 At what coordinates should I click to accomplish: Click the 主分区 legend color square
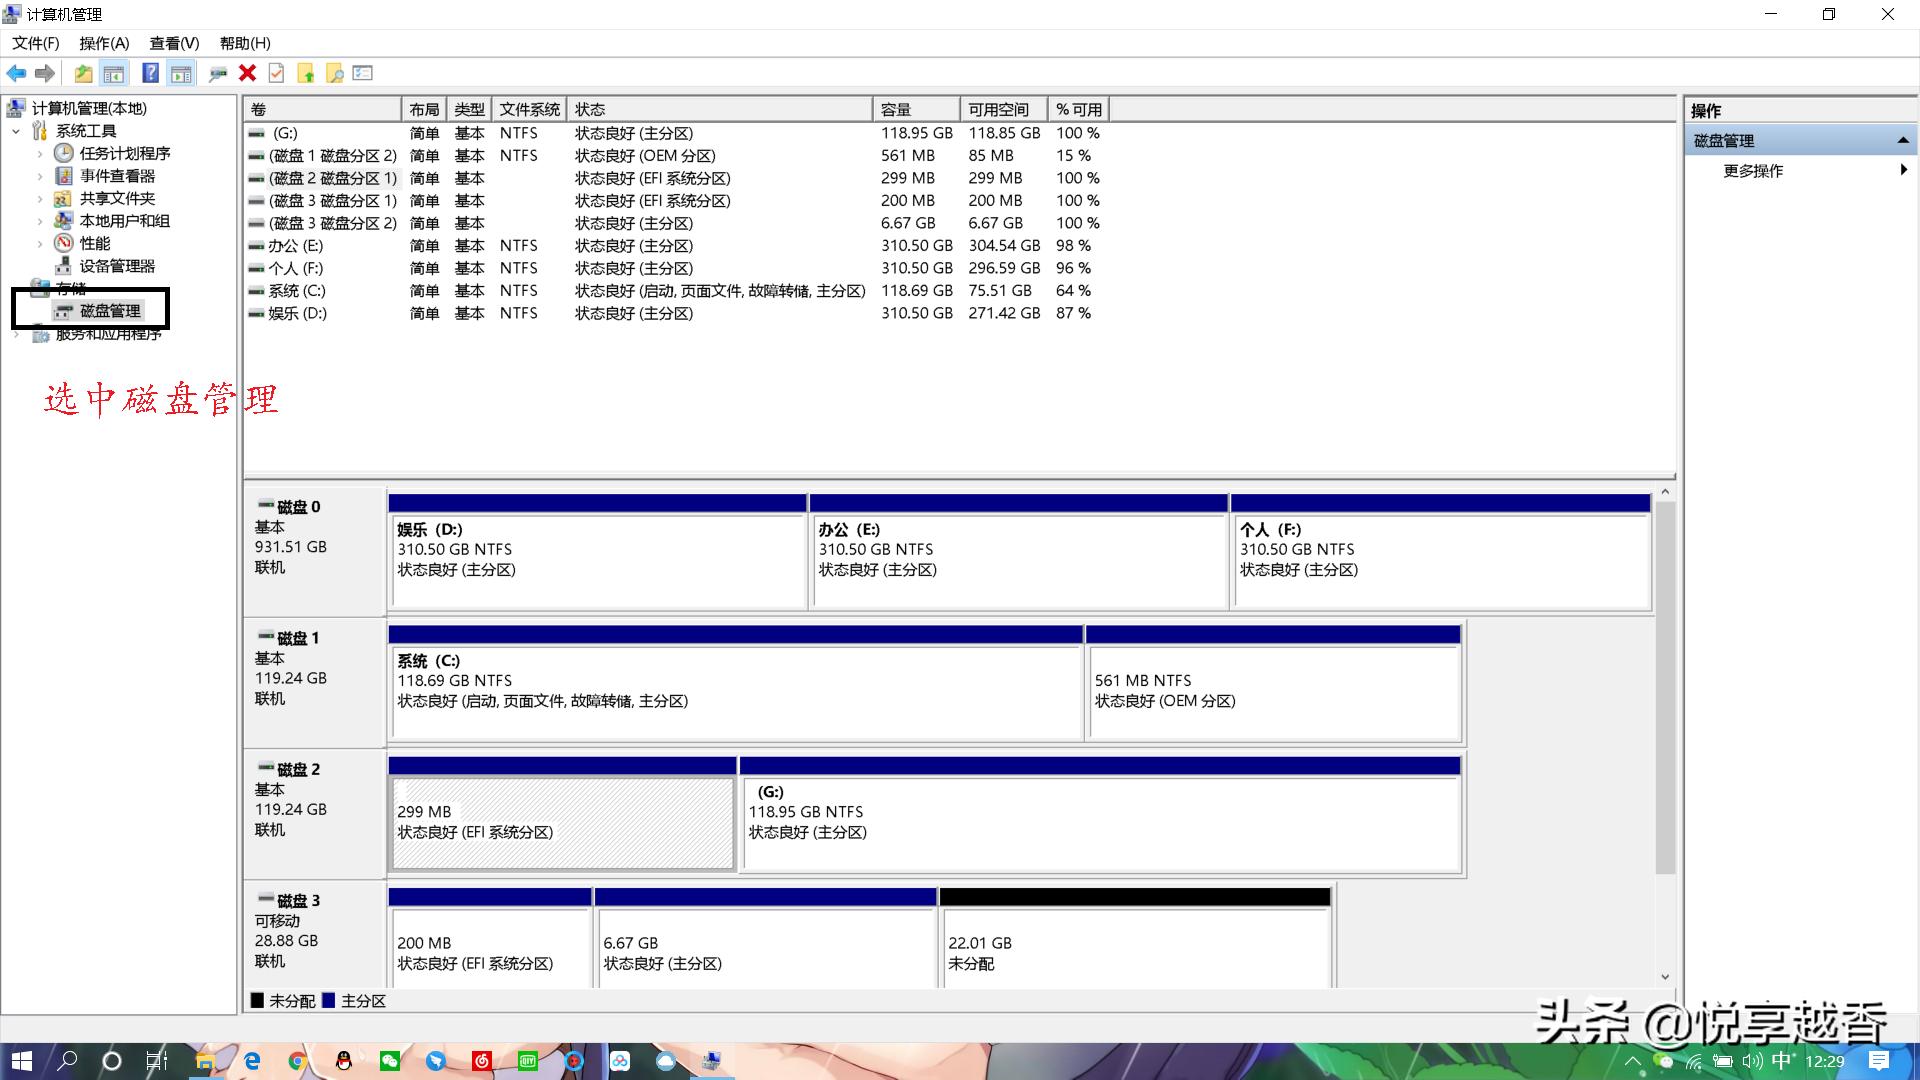point(329,1000)
